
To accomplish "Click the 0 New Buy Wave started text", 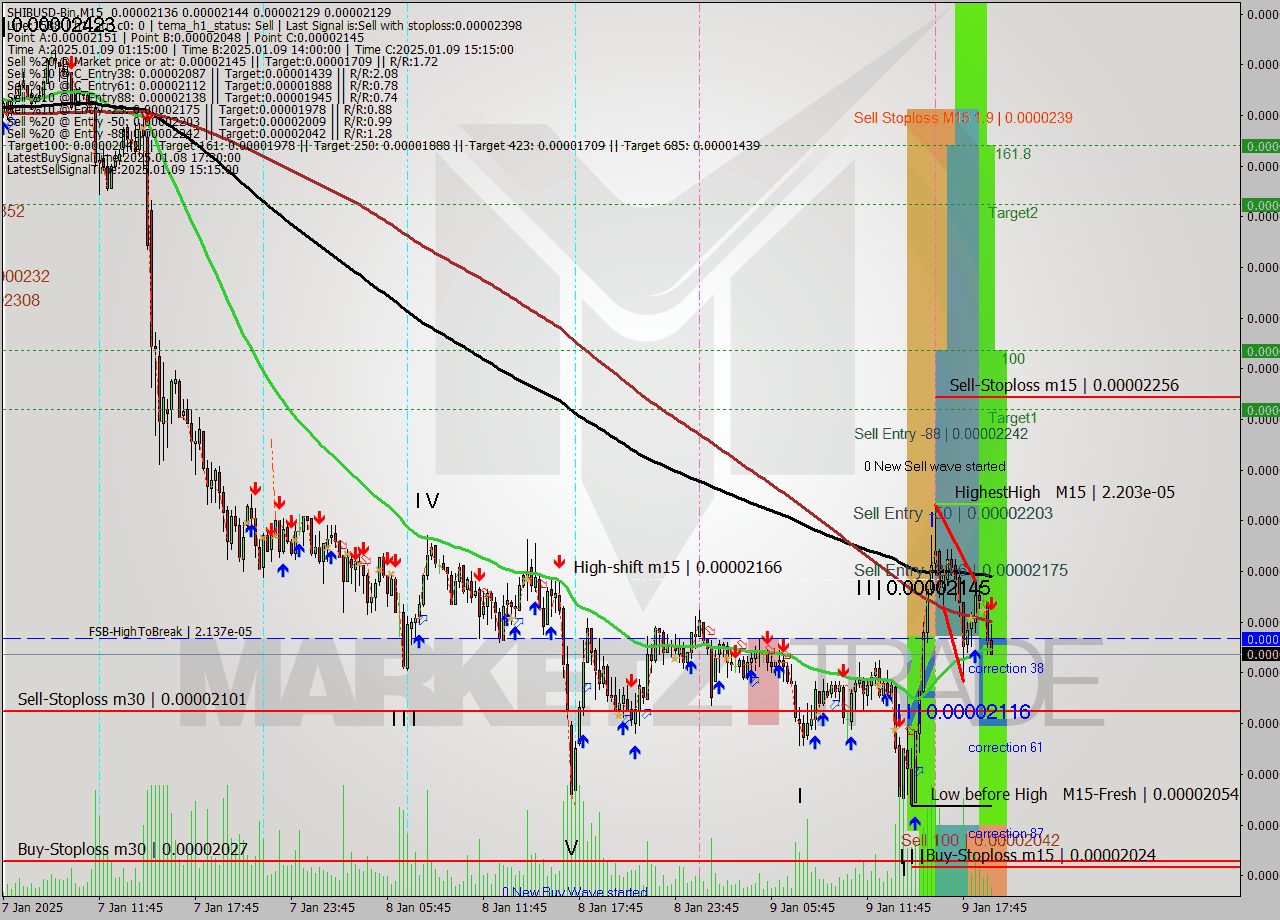I will coord(575,892).
